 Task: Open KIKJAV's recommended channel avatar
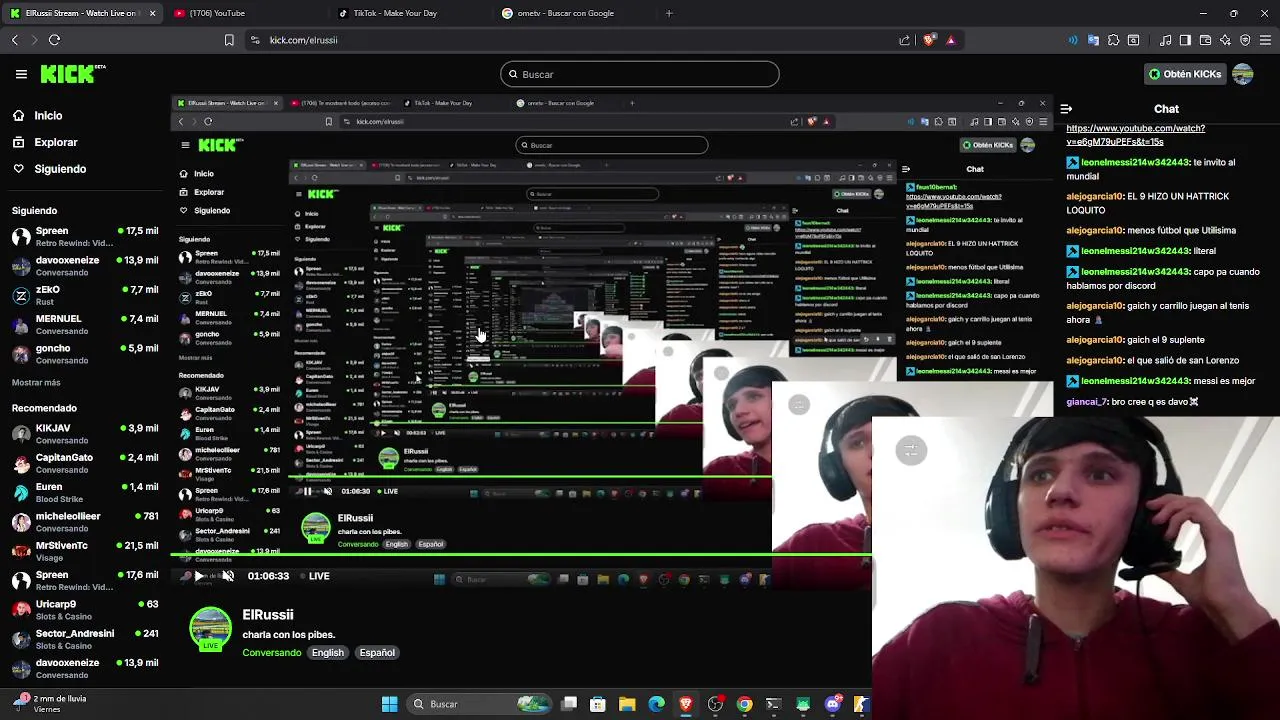[x=21, y=434]
